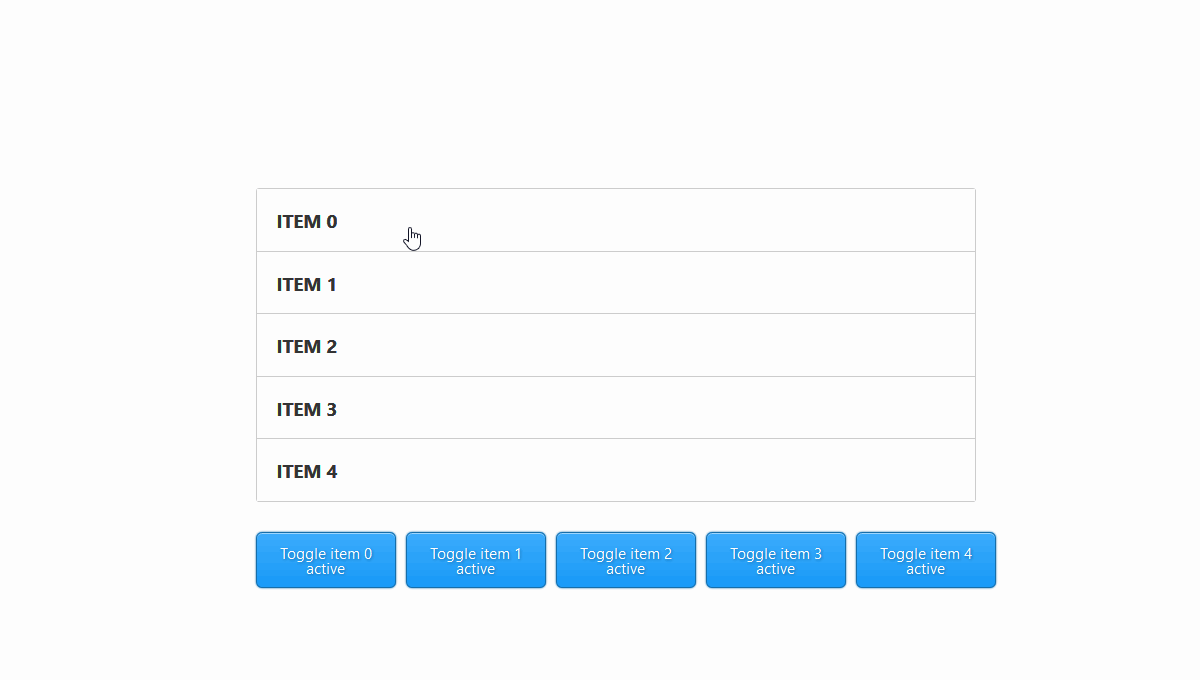Viewport: 1200px width, 680px height.
Task: Click the ITEM 4 title text
Action: (307, 472)
